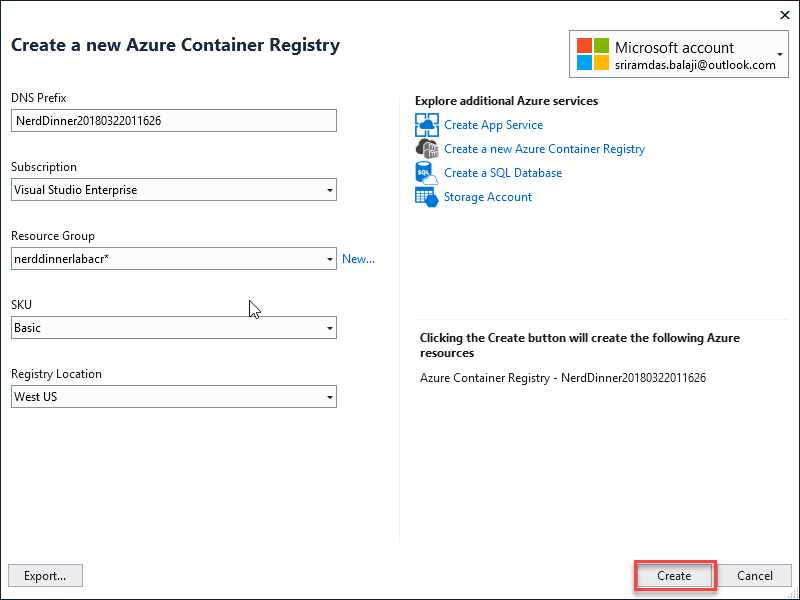Open the Microsoft account selector dropdown
800x600 pixels.
click(x=679, y=54)
